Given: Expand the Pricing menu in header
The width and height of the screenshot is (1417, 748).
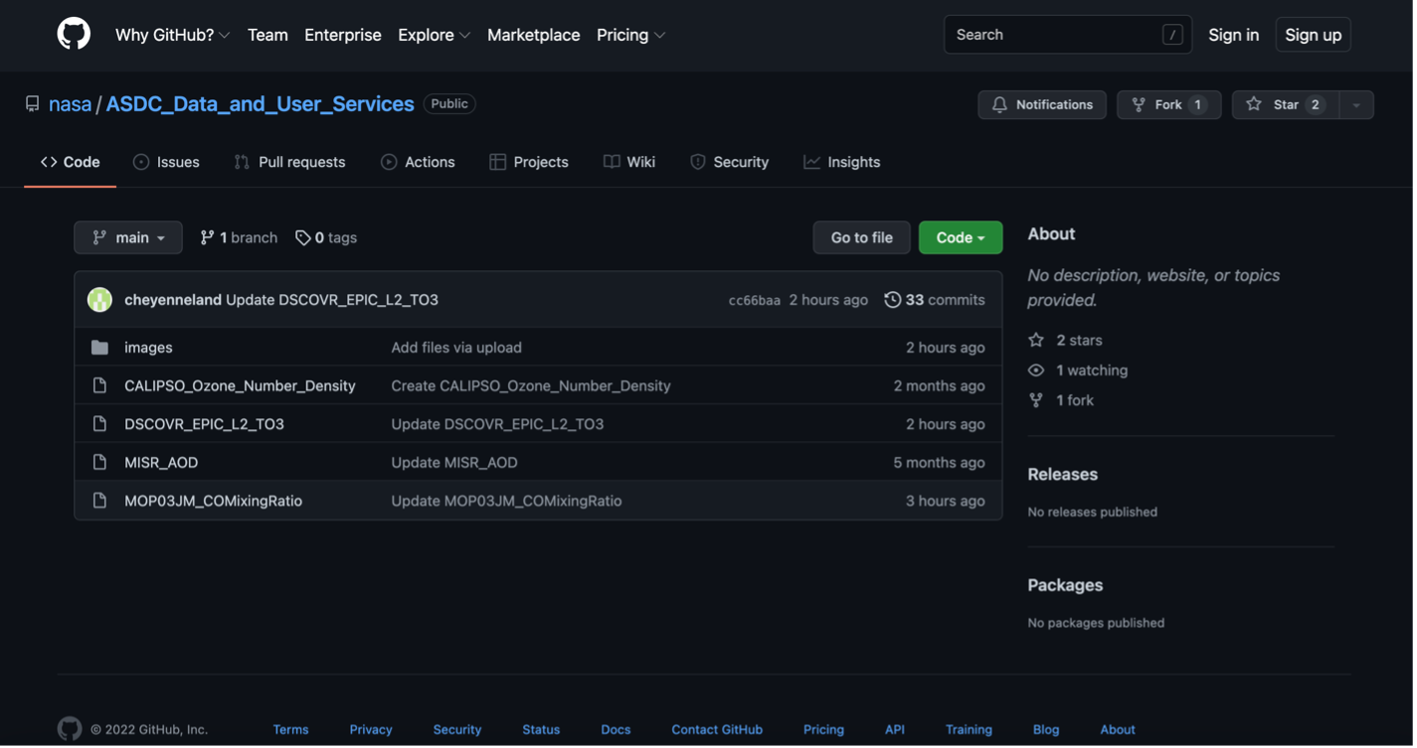Looking at the screenshot, I should pyautogui.click(x=631, y=35).
